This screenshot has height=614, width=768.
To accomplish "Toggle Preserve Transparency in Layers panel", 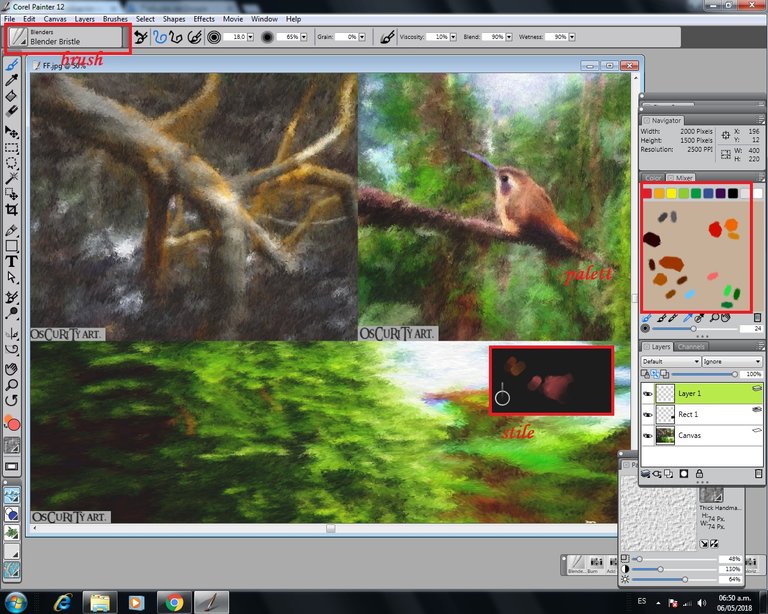I will 646,374.
